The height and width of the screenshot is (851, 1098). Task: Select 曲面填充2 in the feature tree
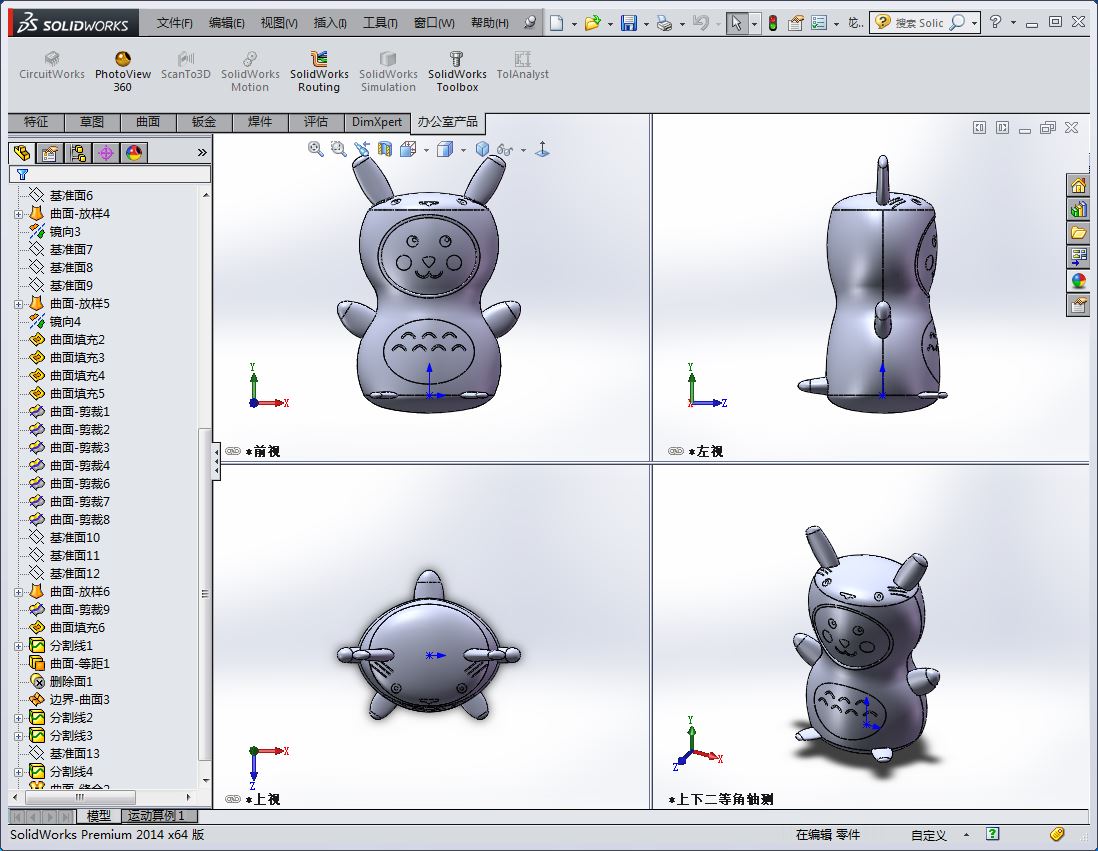[x=77, y=340]
